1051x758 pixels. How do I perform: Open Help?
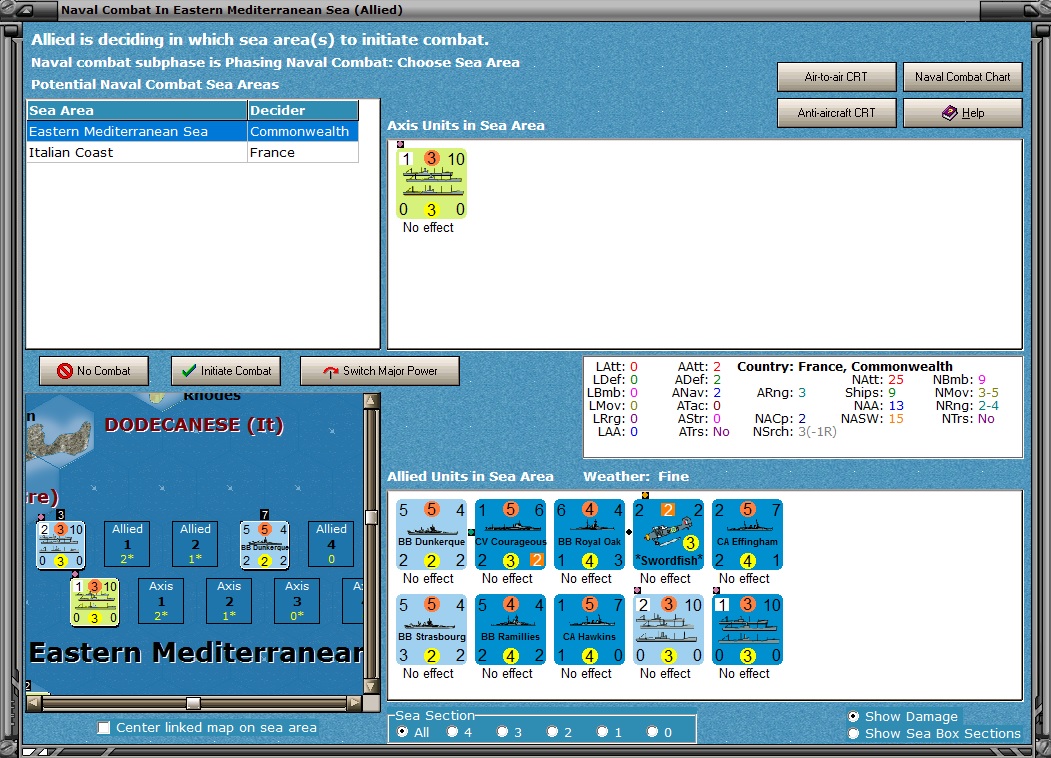coord(963,113)
